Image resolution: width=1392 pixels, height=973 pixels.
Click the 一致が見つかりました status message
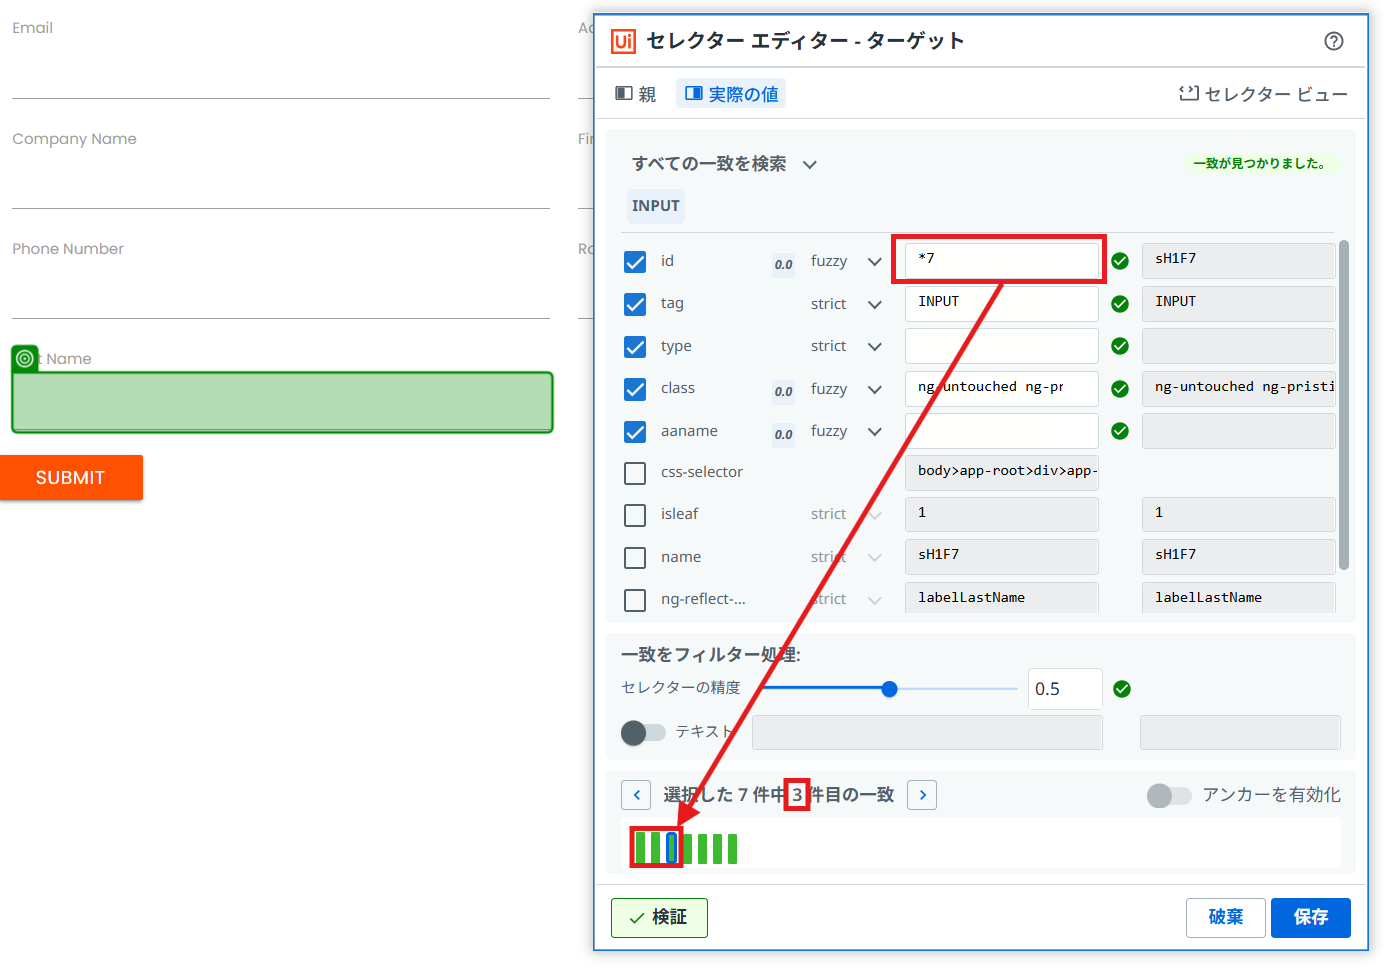pyautogui.click(x=1260, y=163)
